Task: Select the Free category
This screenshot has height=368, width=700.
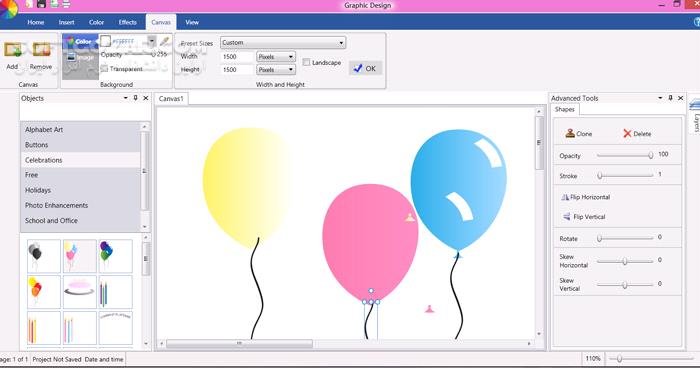Action: [x=80, y=175]
